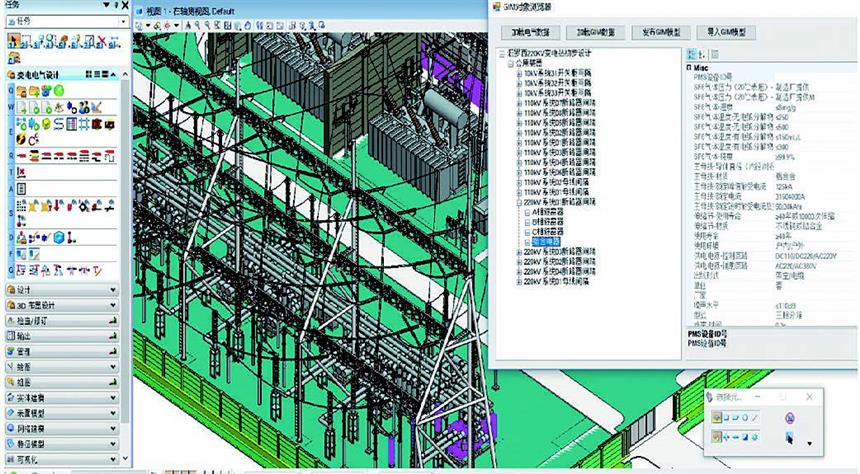The height and width of the screenshot is (474, 860).
Task: Select the green globe icon in row Q
Action: [x=59, y=91]
